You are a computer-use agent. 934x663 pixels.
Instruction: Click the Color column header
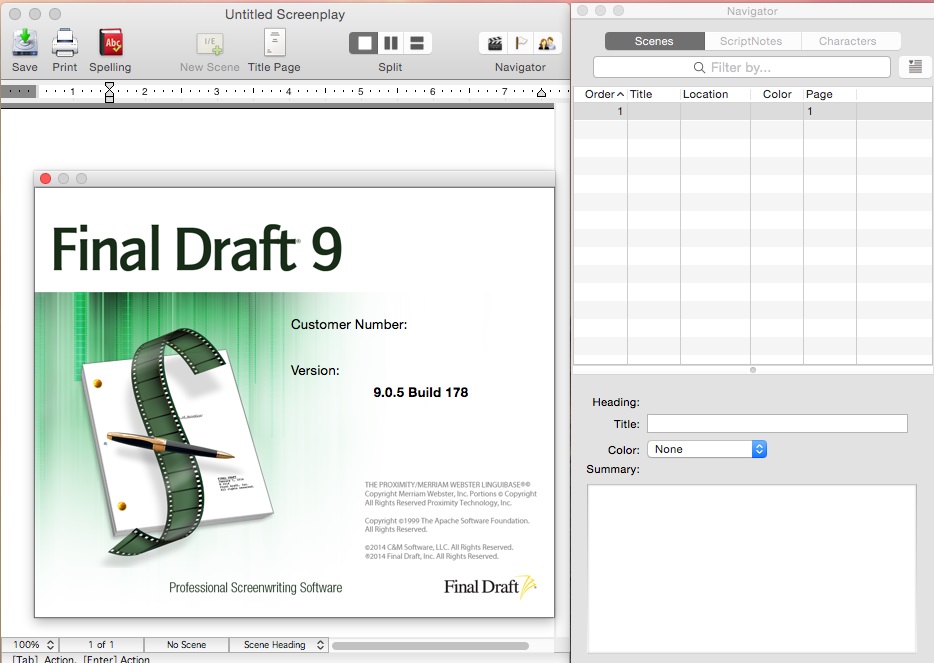click(777, 94)
